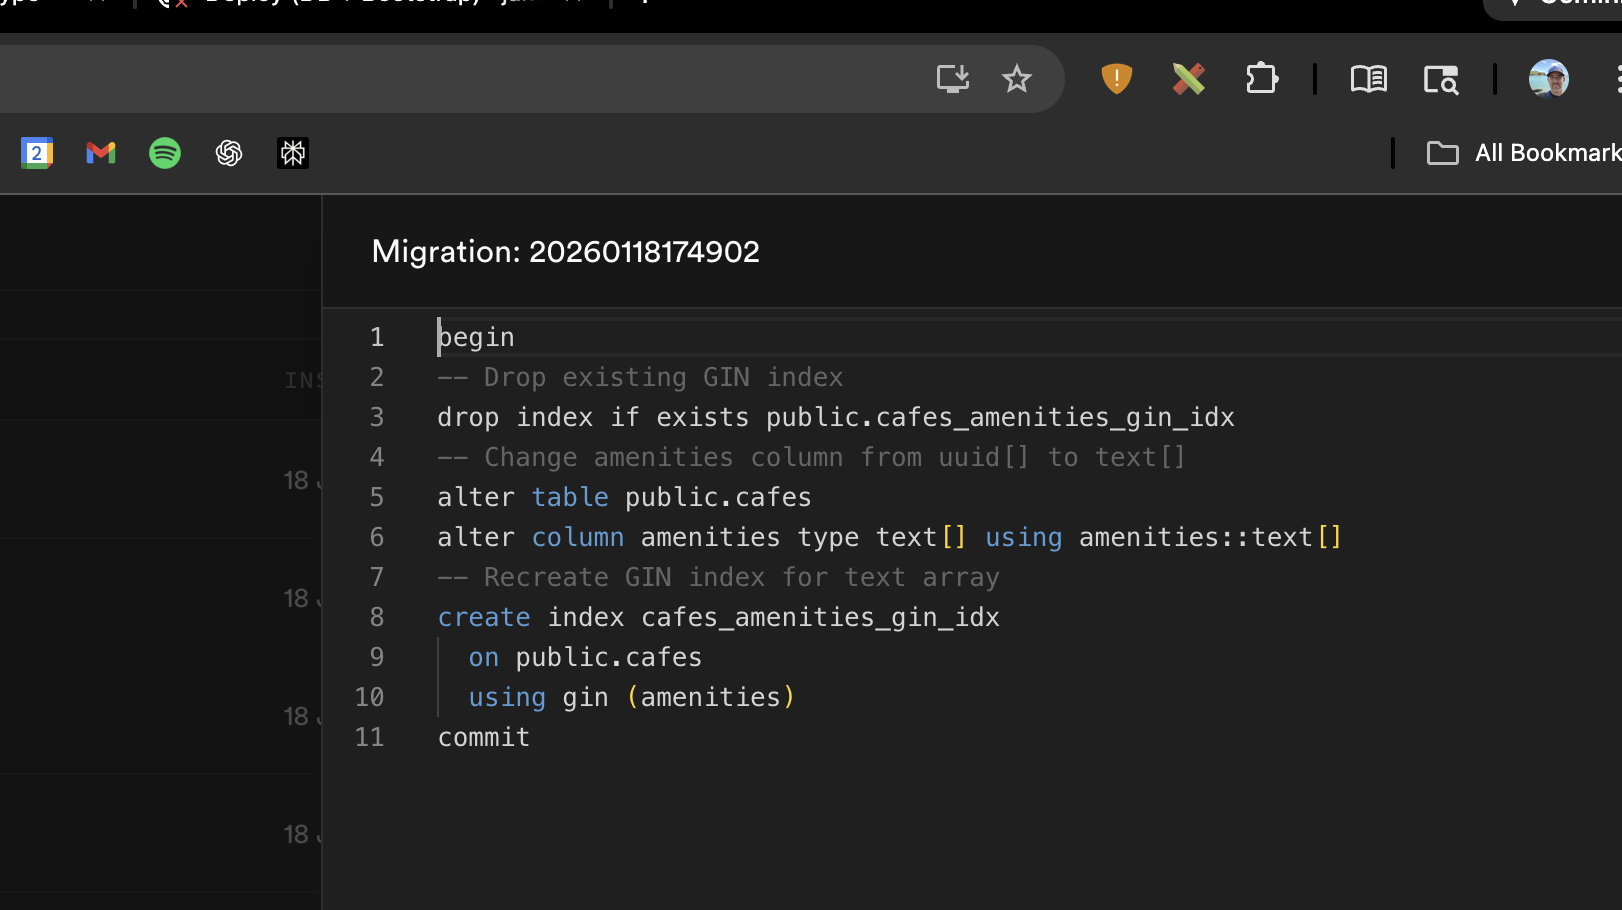Focus the browser address bar
Image resolution: width=1622 pixels, height=910 pixels.
point(450,78)
